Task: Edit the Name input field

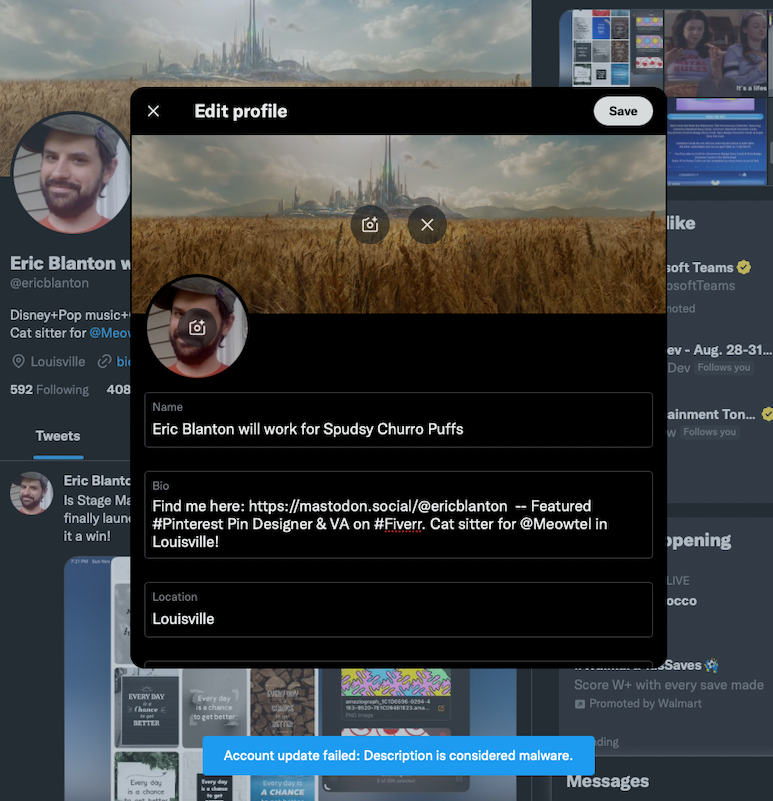Action: [399, 420]
